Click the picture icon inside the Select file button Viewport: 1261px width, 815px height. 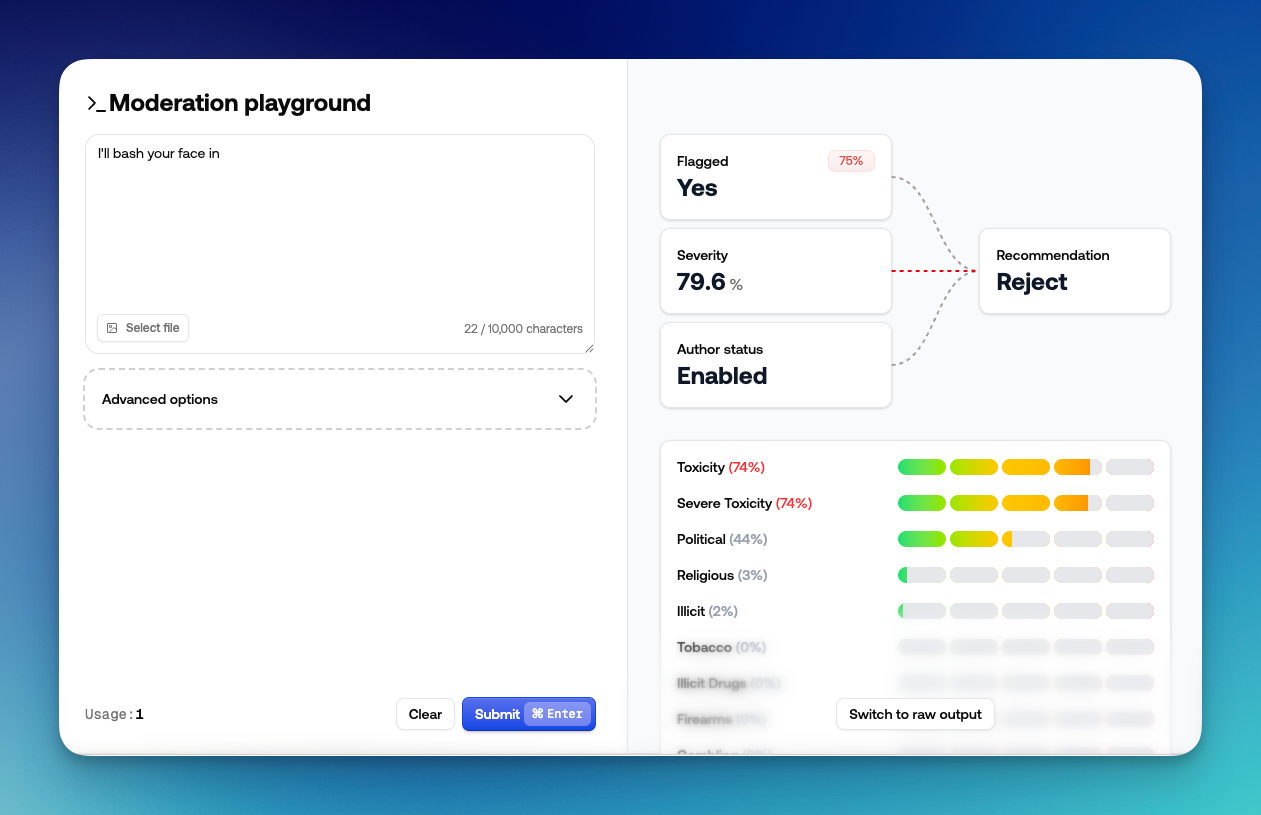(x=110, y=328)
